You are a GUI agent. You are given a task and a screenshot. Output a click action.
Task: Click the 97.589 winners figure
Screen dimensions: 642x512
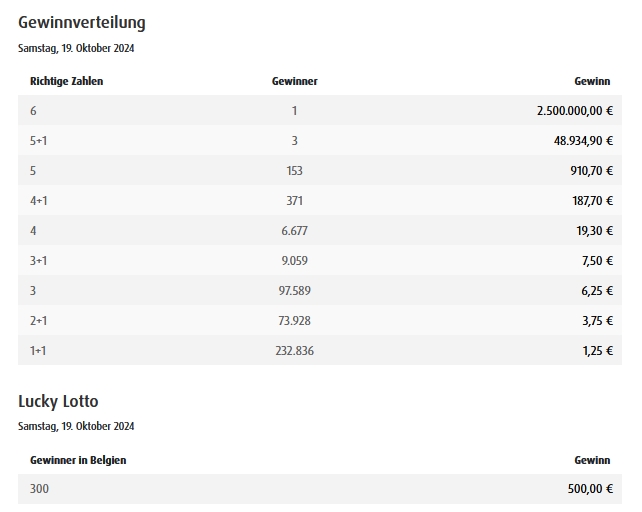tap(294, 290)
